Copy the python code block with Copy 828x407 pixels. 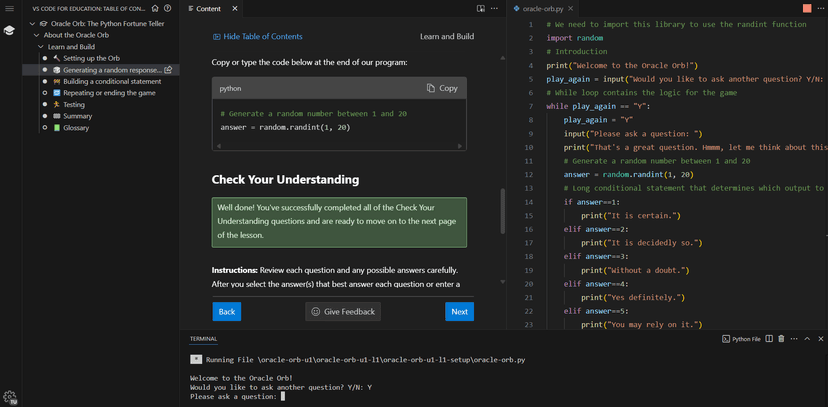tap(443, 88)
